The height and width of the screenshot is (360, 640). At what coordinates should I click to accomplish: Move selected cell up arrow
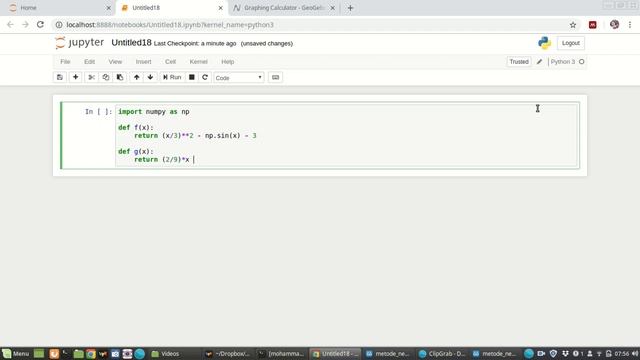coord(136,77)
